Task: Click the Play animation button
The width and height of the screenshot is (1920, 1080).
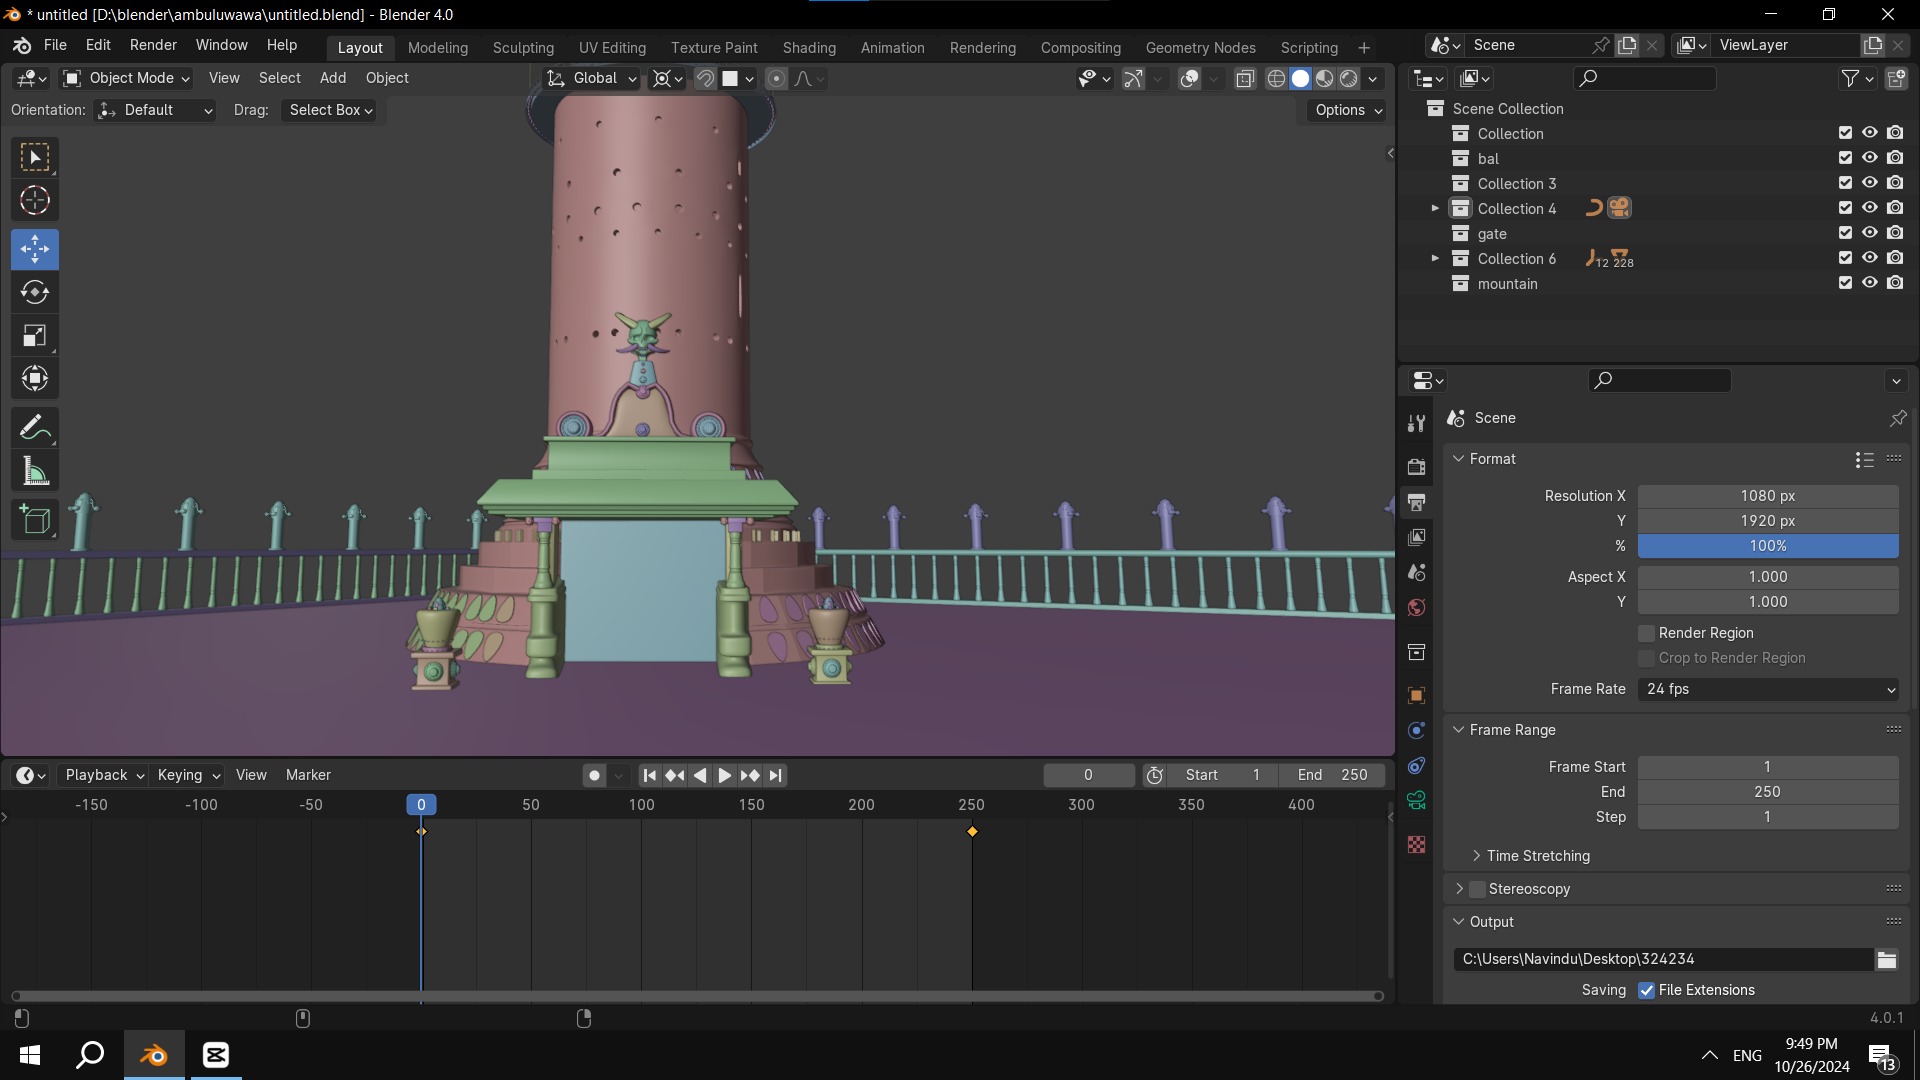Action: (x=725, y=775)
